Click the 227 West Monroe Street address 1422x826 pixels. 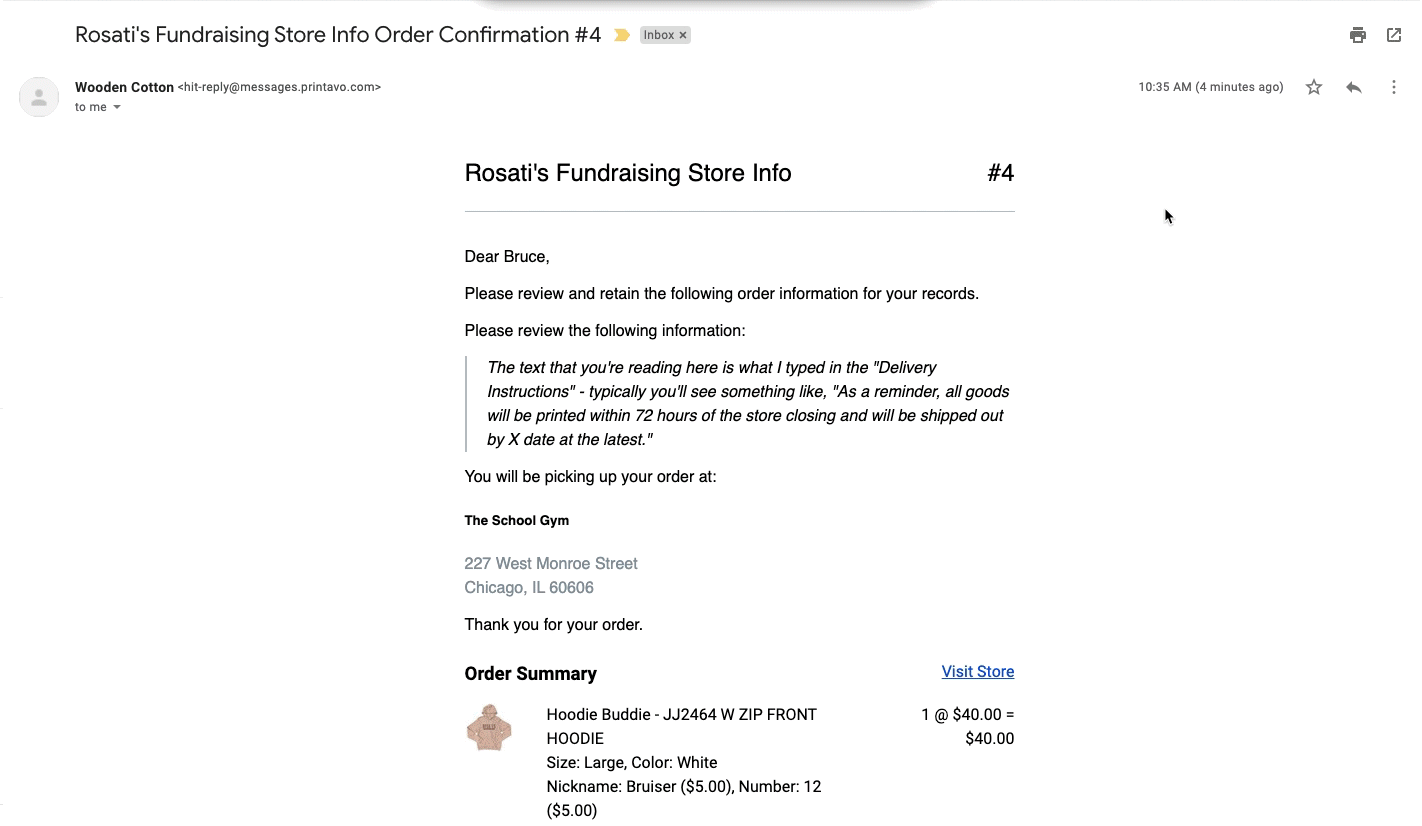click(x=551, y=564)
